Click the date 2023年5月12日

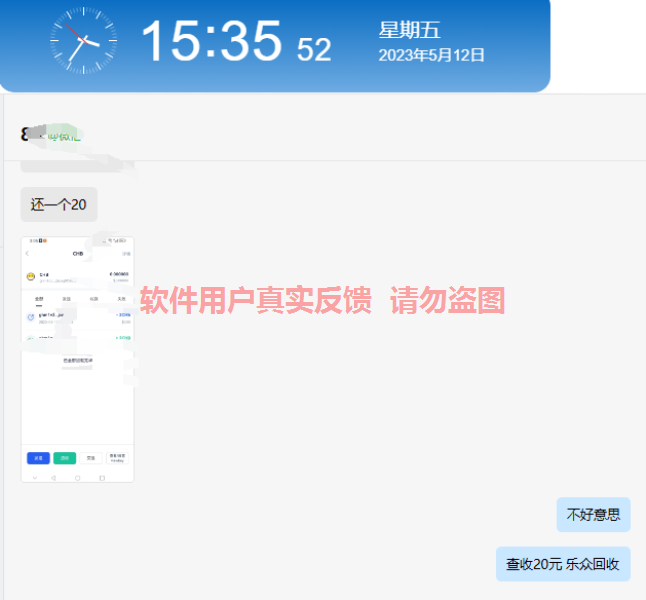pos(431,55)
